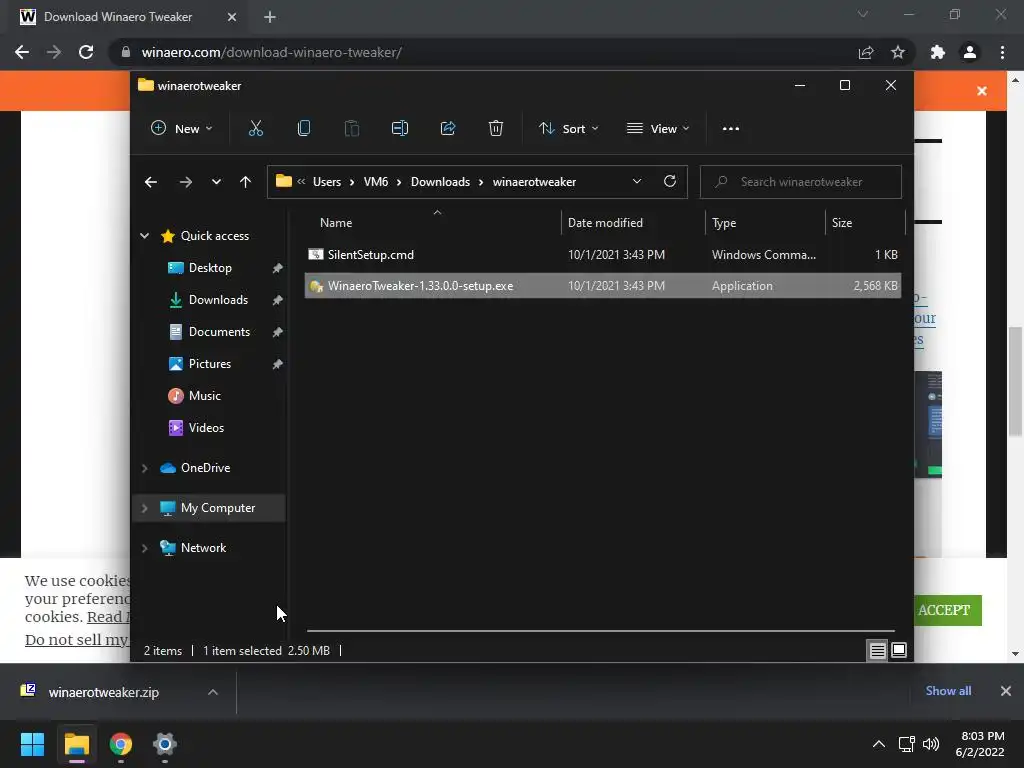Refresh the winaerotweaker folder view
This screenshot has width=1024, height=768.
pyautogui.click(x=669, y=182)
